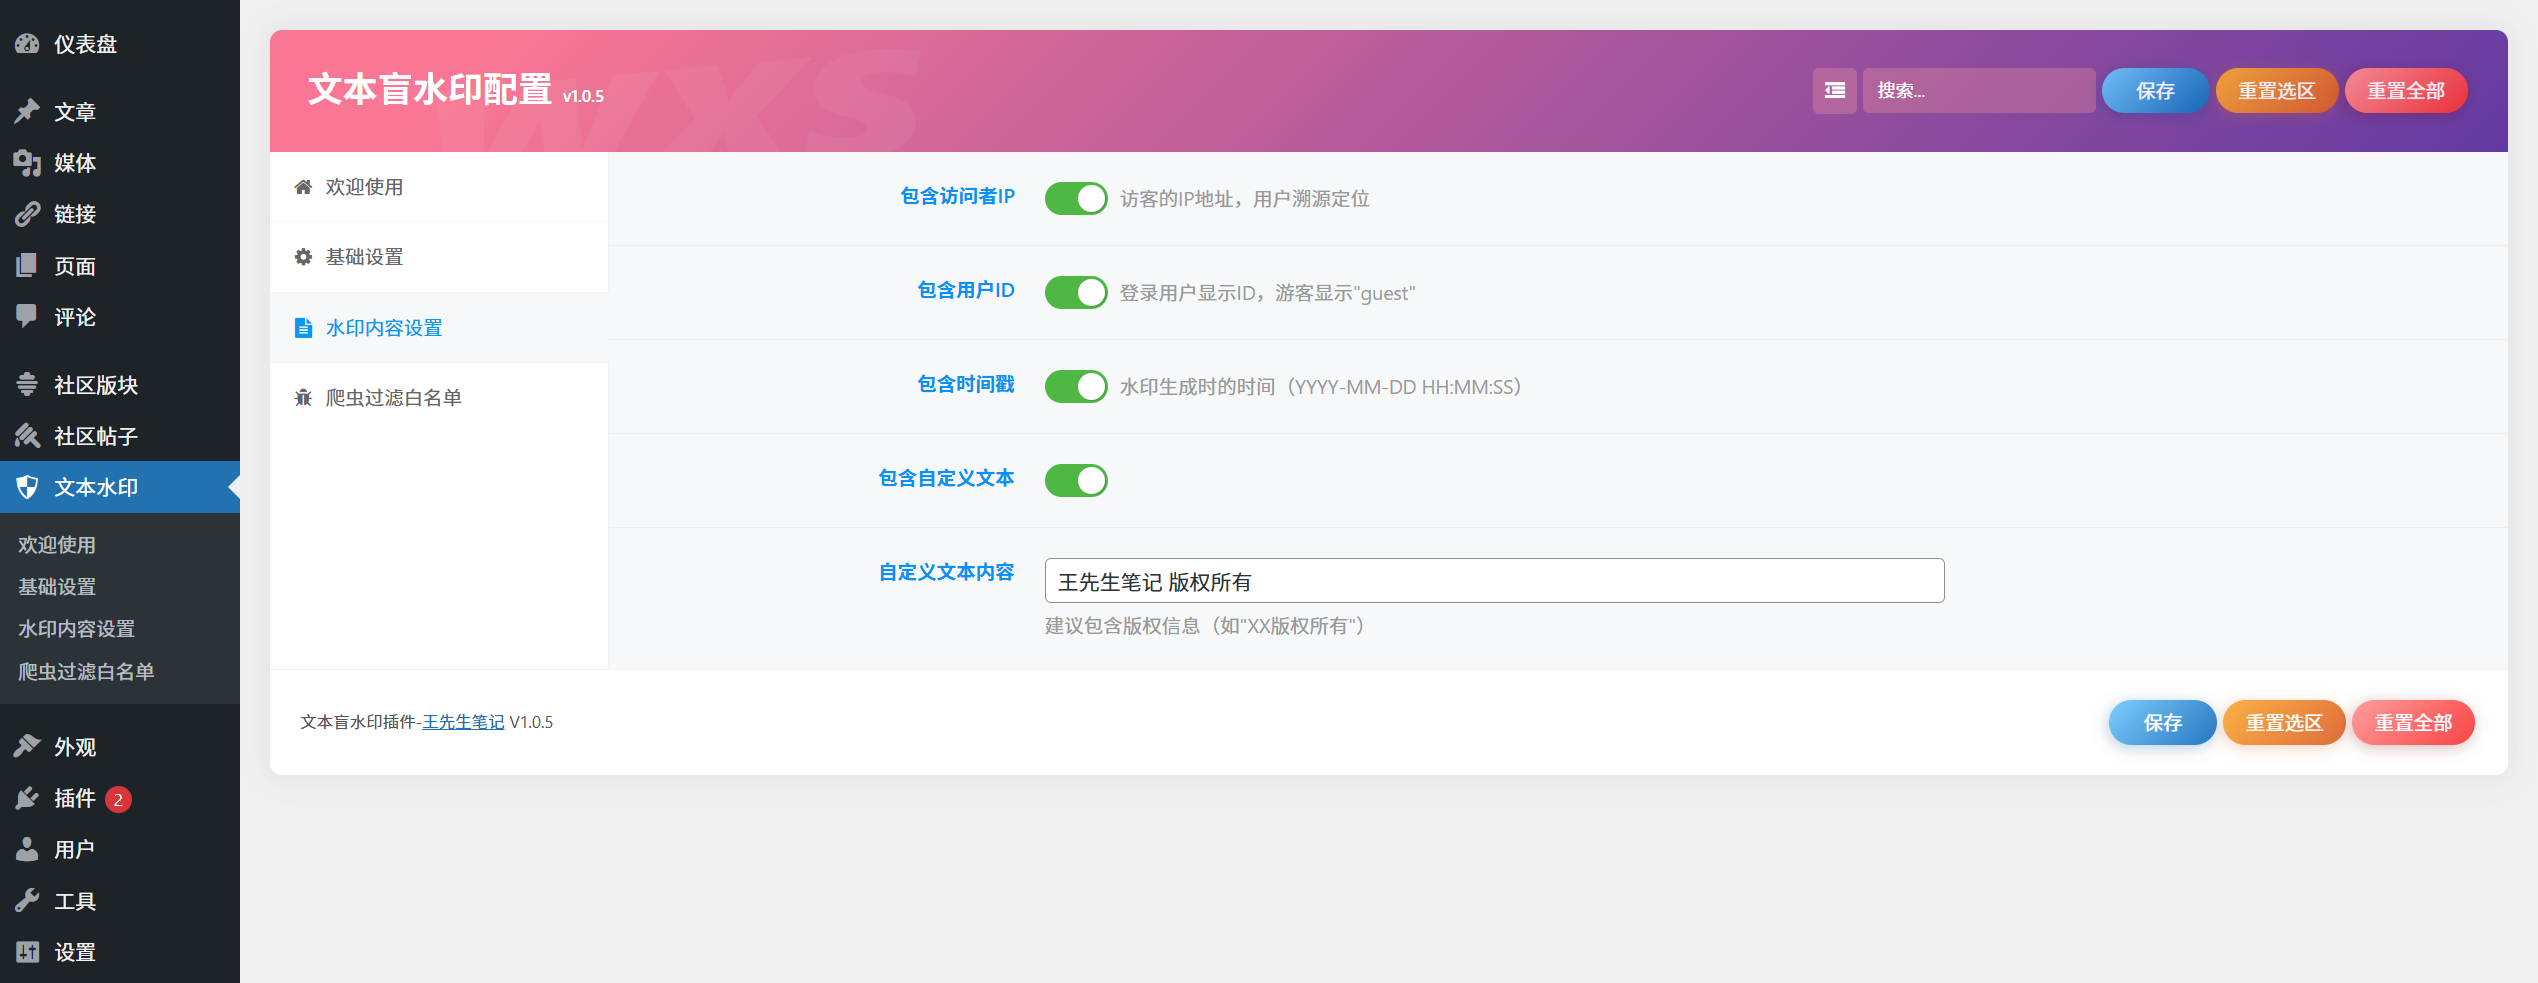Viewport: 2538px width, 983px height.
Task: Click the custom text content input field
Action: 1494,581
